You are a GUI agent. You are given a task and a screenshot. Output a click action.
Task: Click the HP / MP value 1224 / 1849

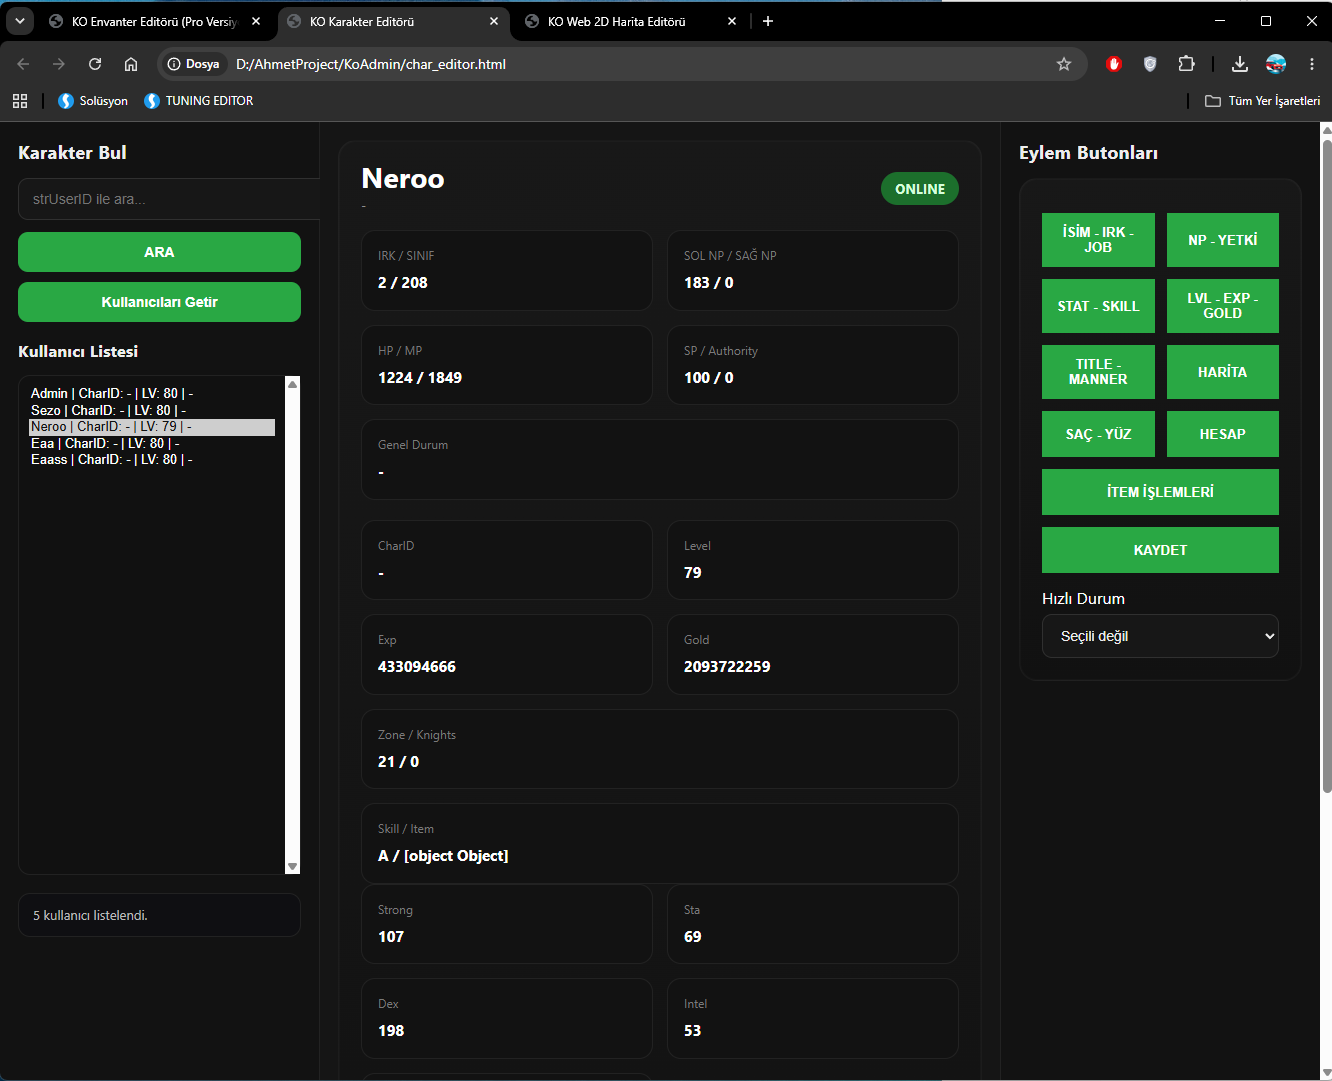420,378
